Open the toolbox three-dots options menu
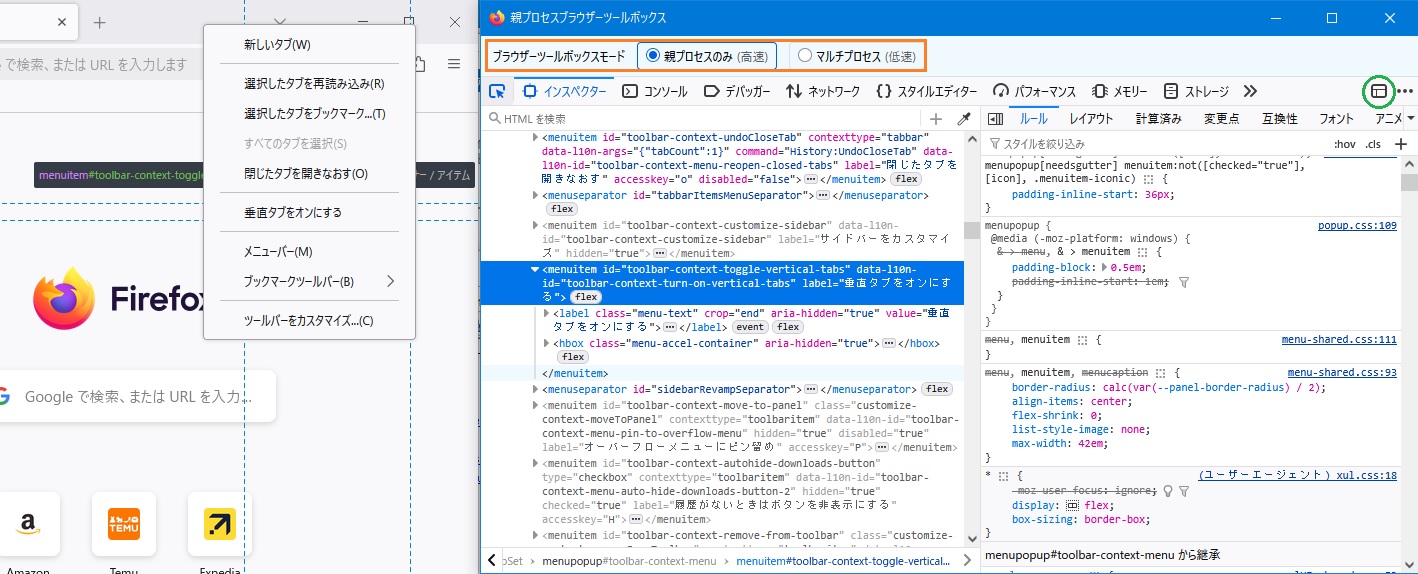 [x=1405, y=91]
